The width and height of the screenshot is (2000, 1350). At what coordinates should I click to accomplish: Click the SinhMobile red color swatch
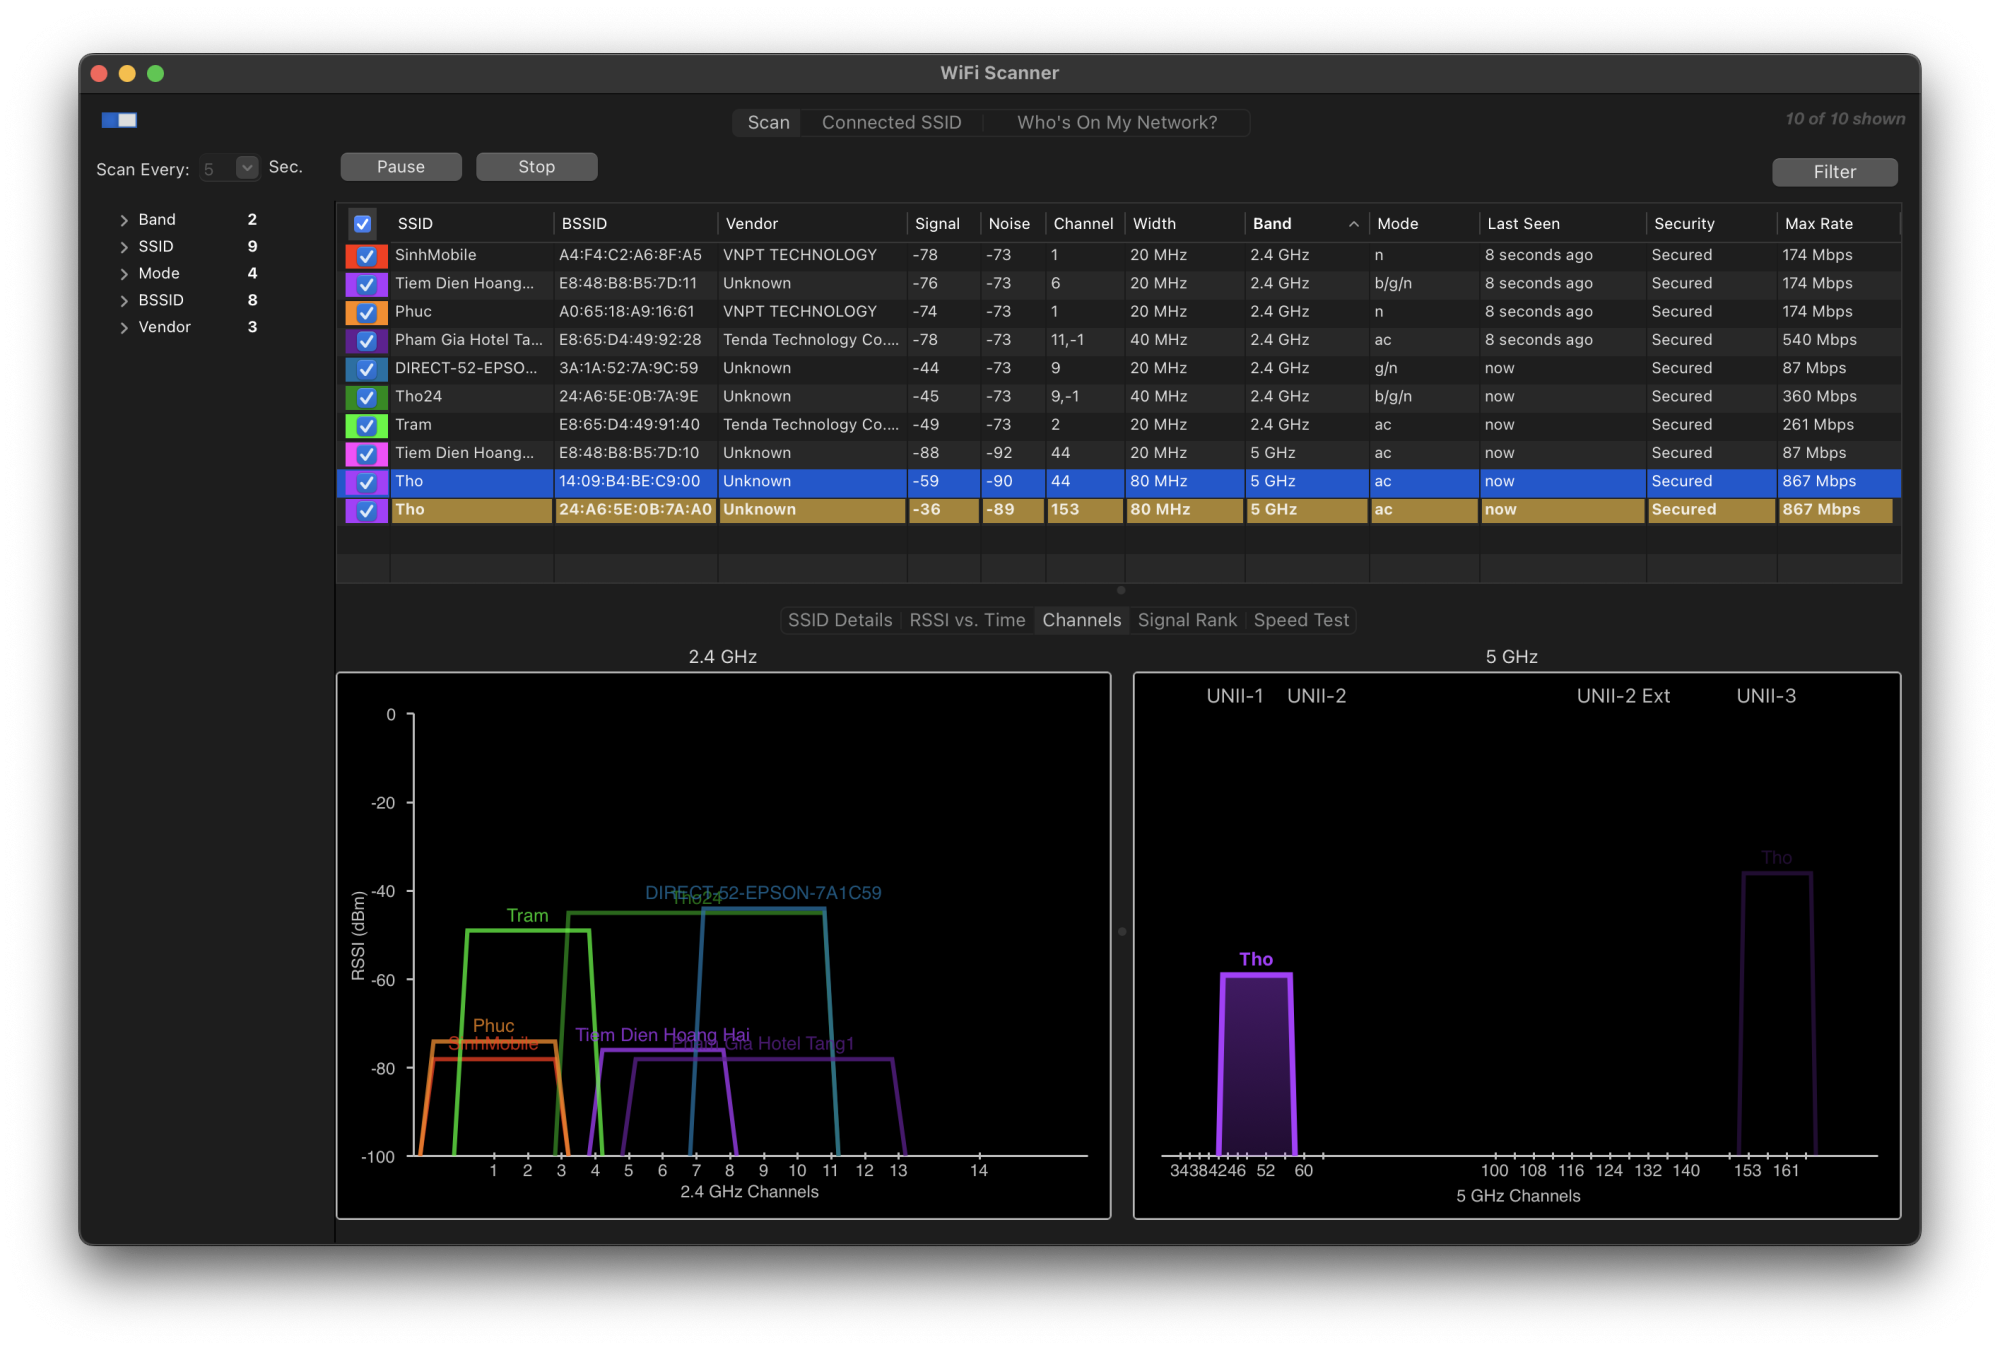(x=351, y=256)
